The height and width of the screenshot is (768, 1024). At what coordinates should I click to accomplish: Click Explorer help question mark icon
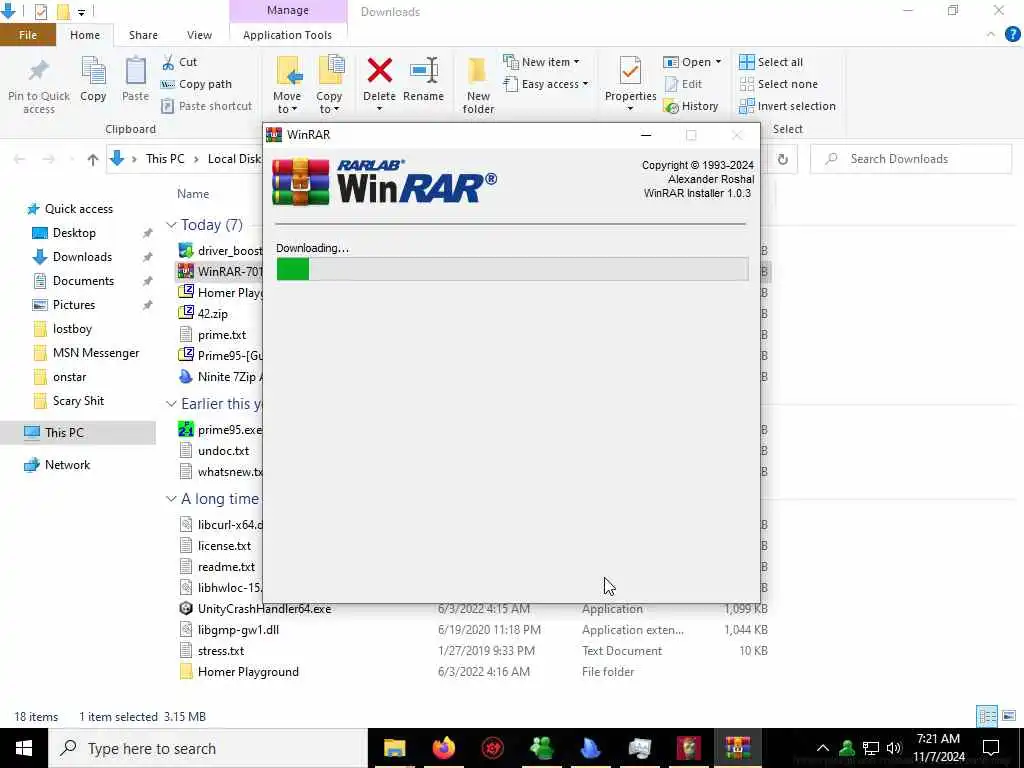1012,35
